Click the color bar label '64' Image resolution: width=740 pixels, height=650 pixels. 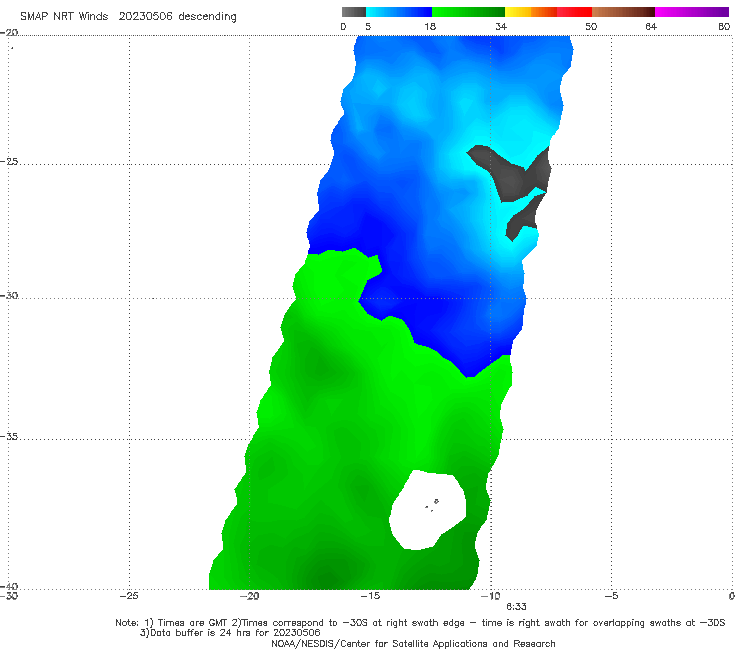[651, 26]
